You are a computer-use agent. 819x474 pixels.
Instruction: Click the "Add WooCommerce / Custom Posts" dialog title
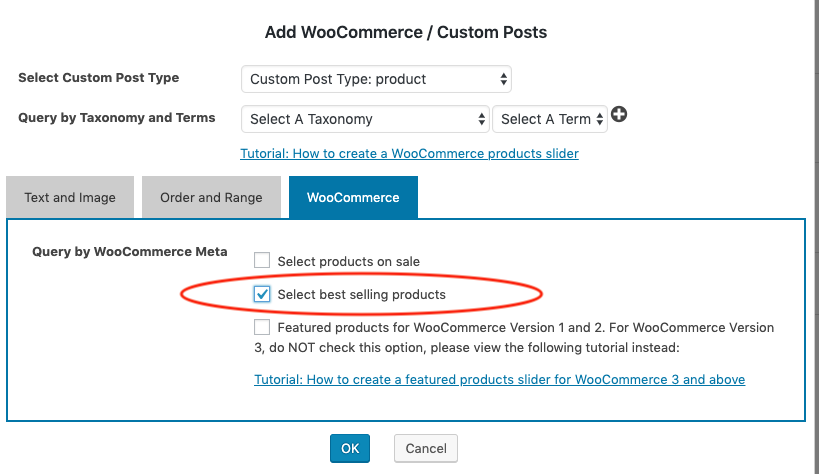tap(406, 32)
